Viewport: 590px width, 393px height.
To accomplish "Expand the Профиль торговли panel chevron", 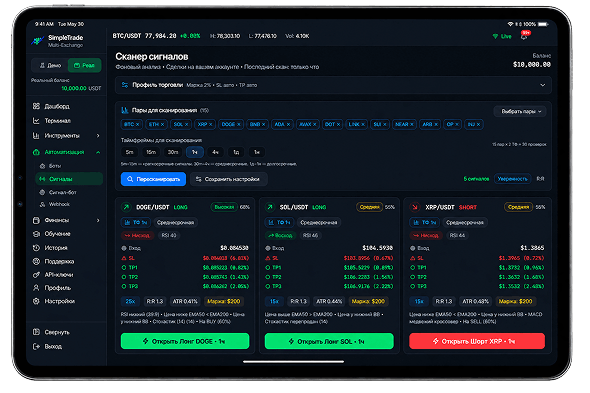I will (x=543, y=85).
